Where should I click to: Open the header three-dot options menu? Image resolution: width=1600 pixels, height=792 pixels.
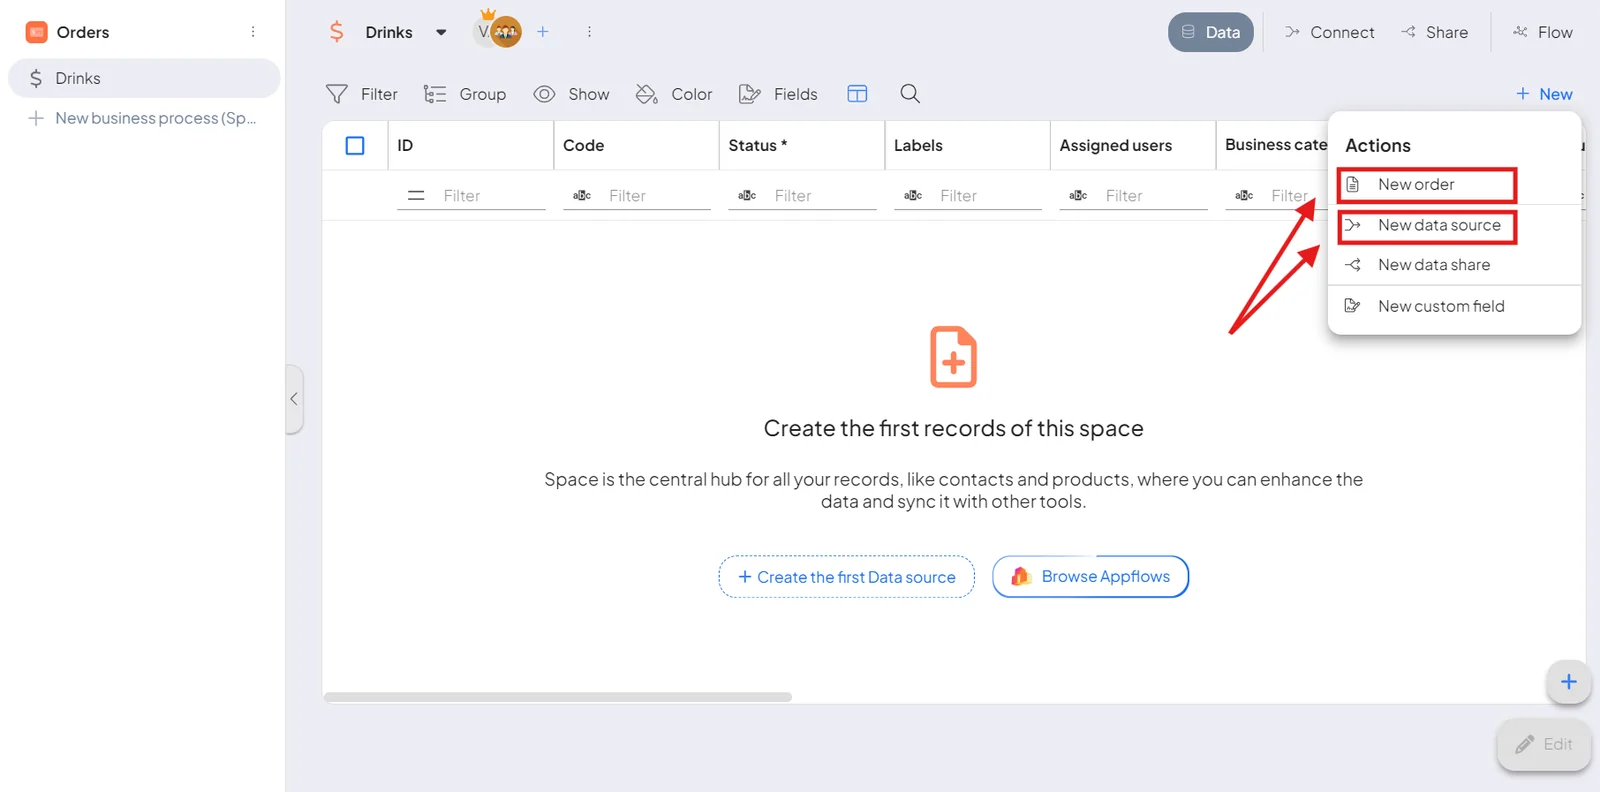pyautogui.click(x=589, y=32)
